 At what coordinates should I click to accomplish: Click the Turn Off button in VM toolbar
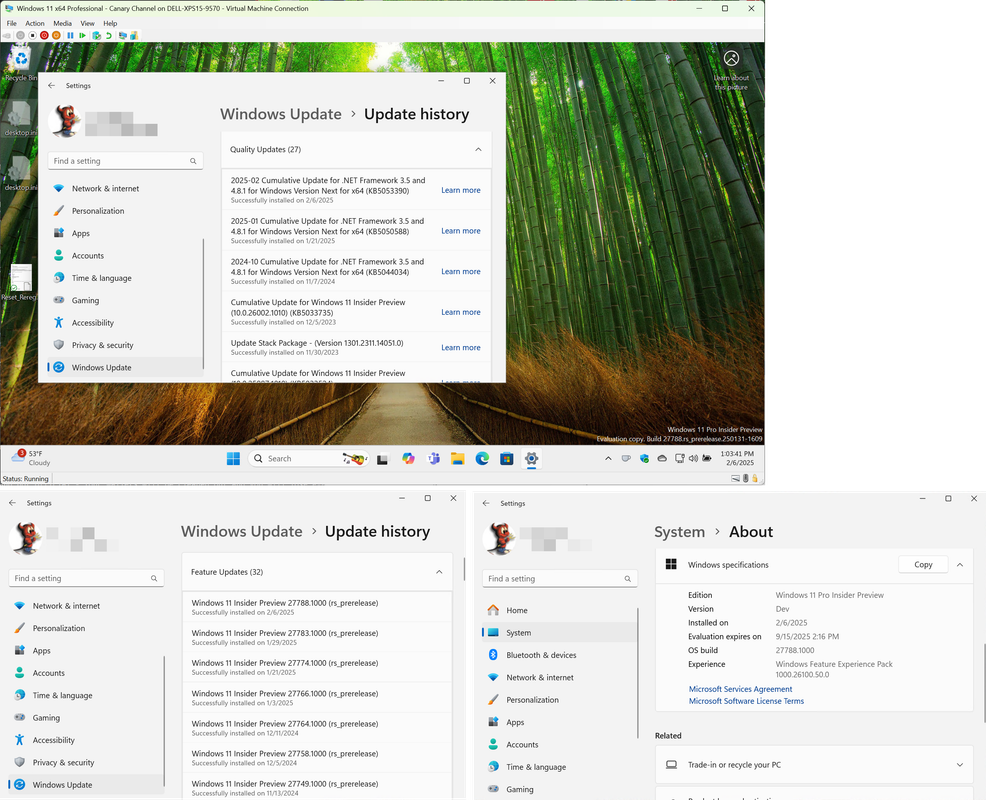(33, 35)
